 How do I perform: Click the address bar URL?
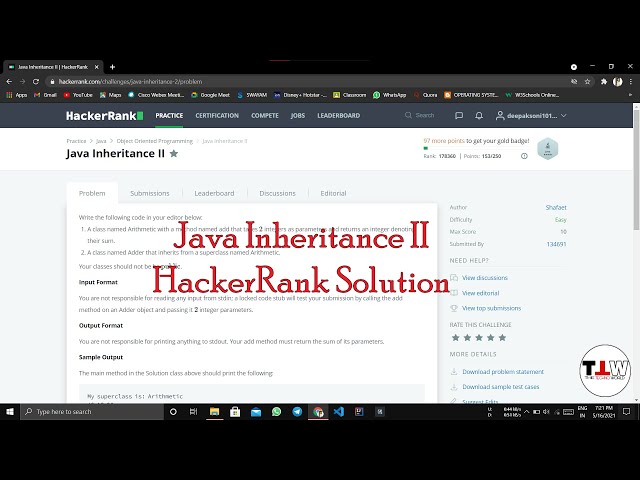[131, 82]
